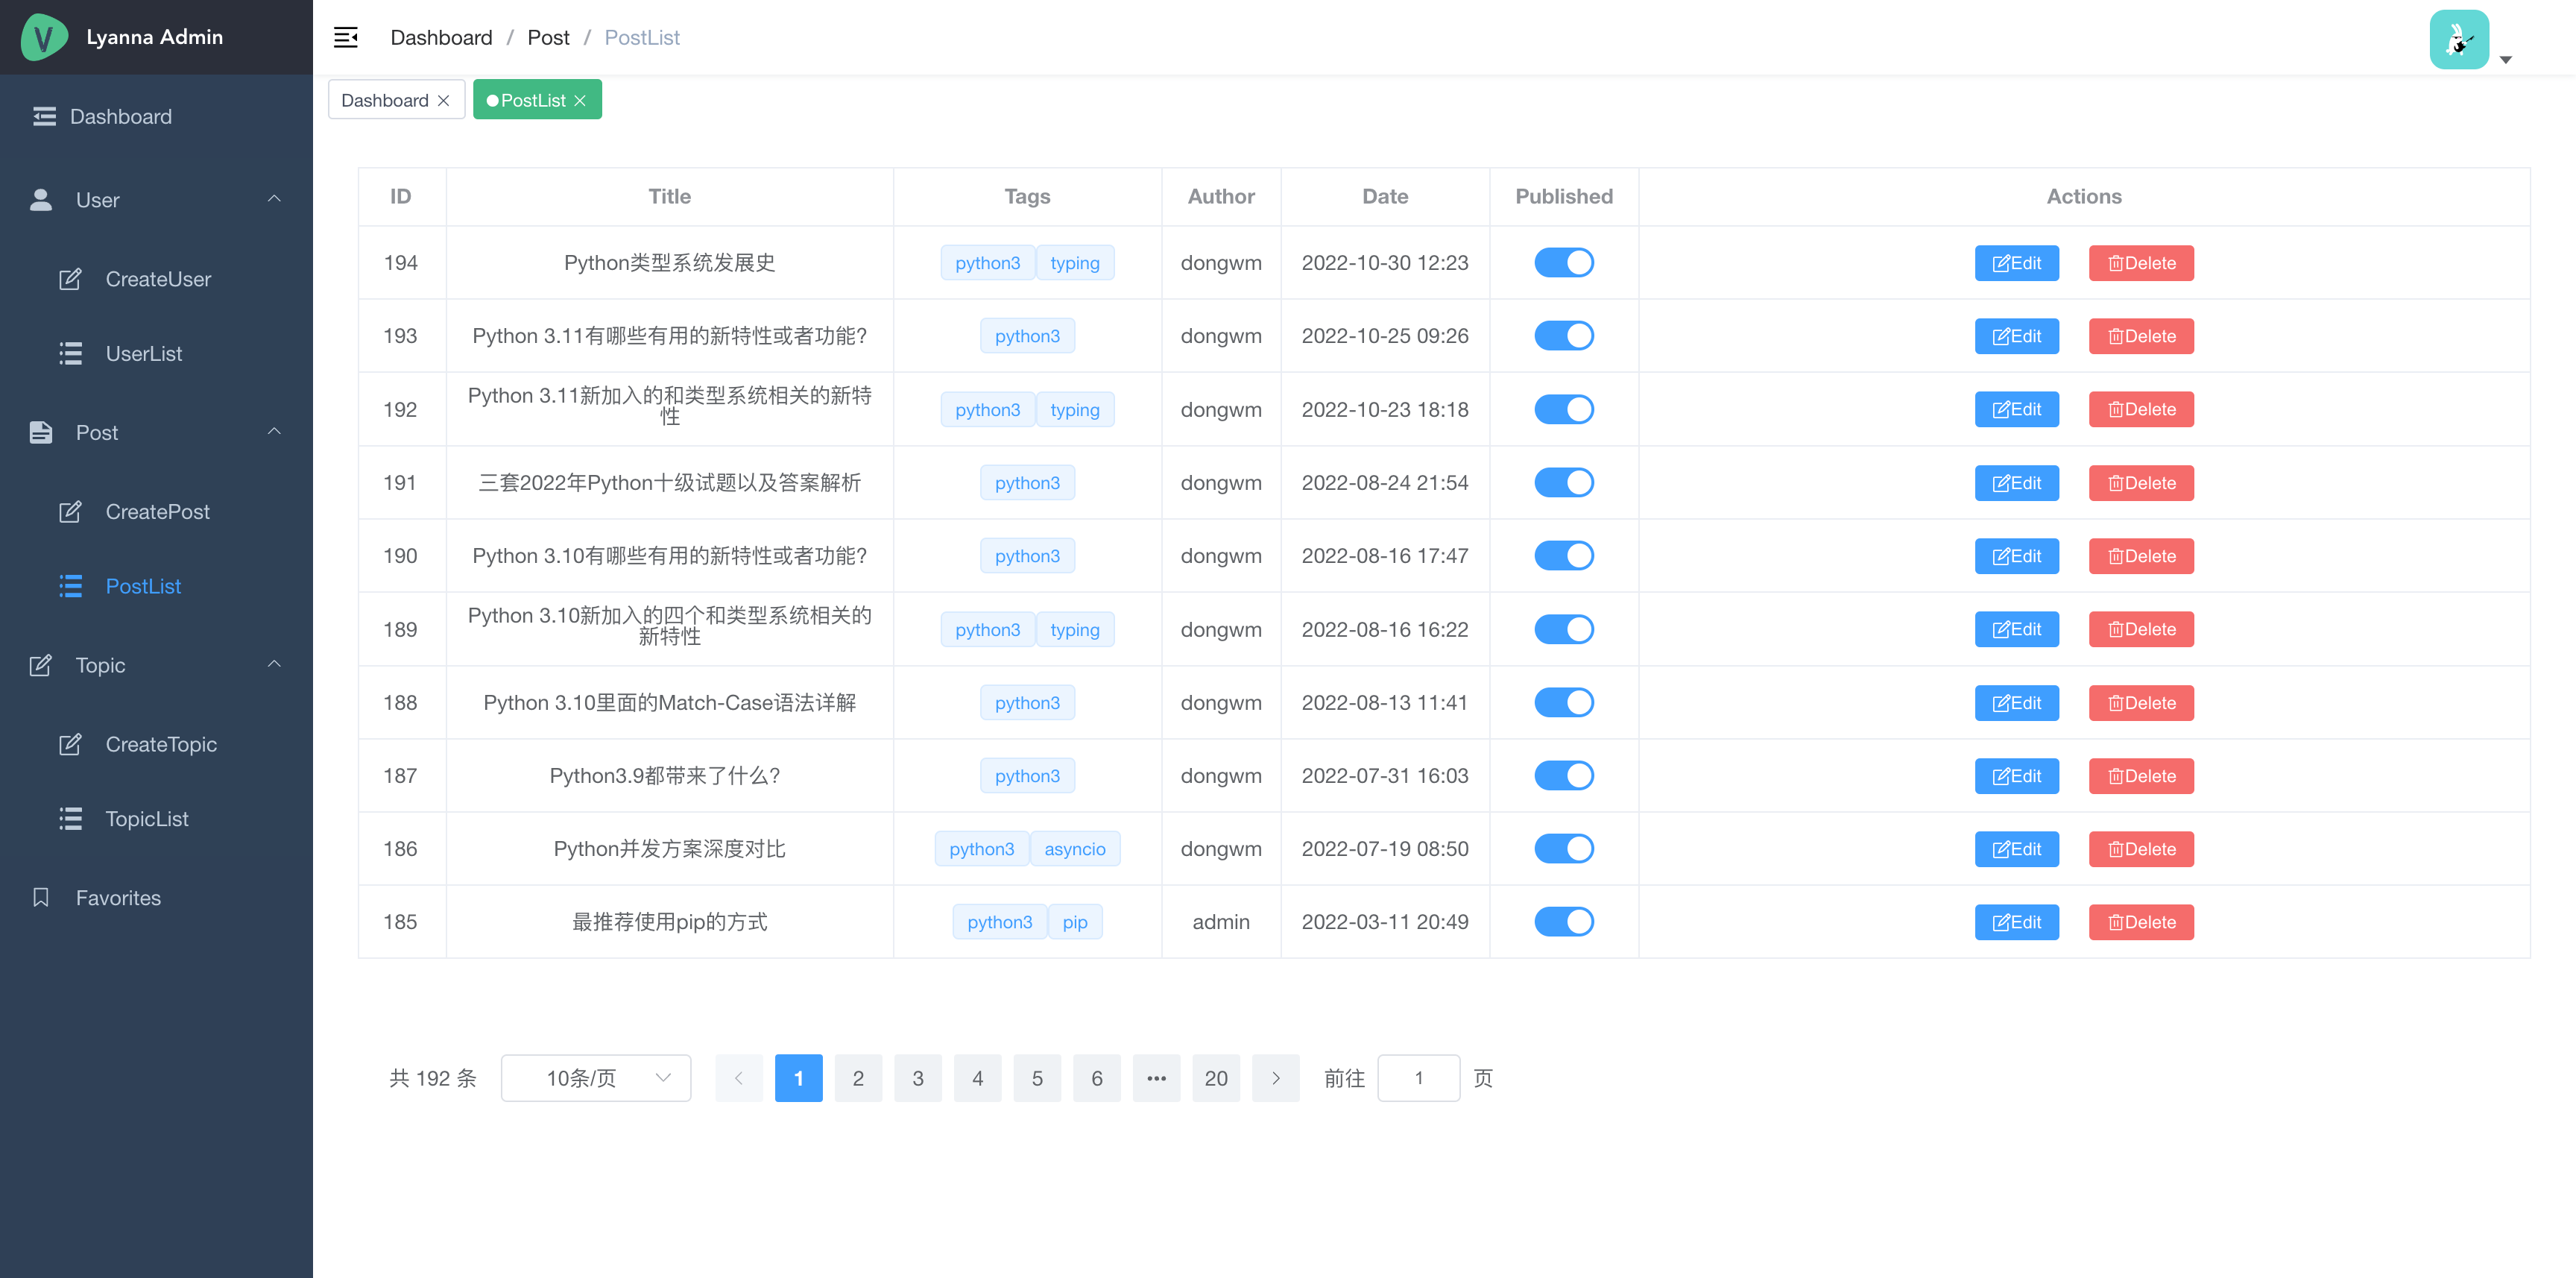The image size is (2576, 1278).
Task: Click the Favorites bookmark icon
Action: [x=41, y=897]
